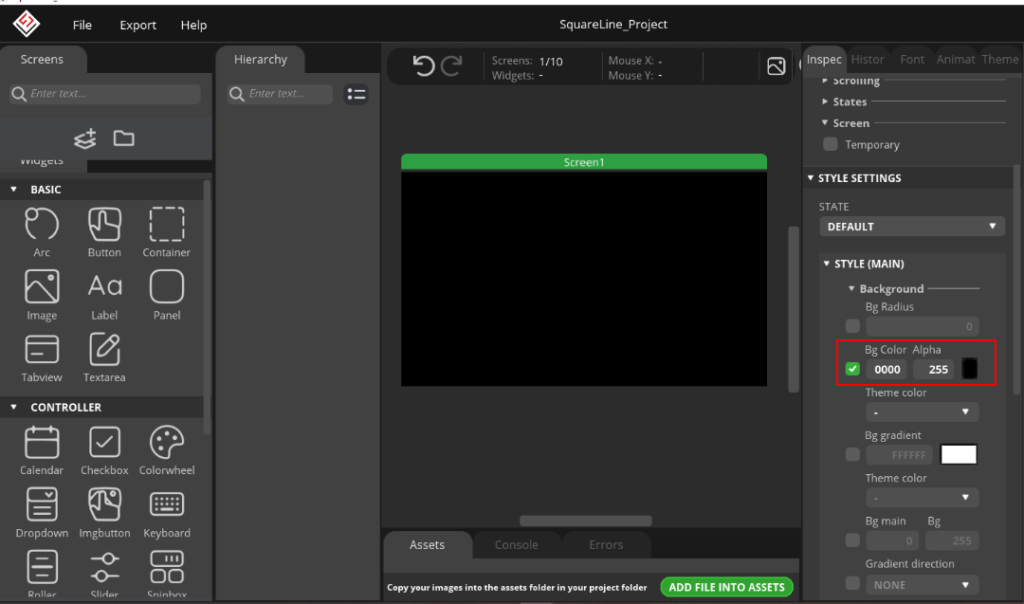Click the ADD FILE INTO ASSETS button
1024x604 pixels.
click(x=727, y=587)
